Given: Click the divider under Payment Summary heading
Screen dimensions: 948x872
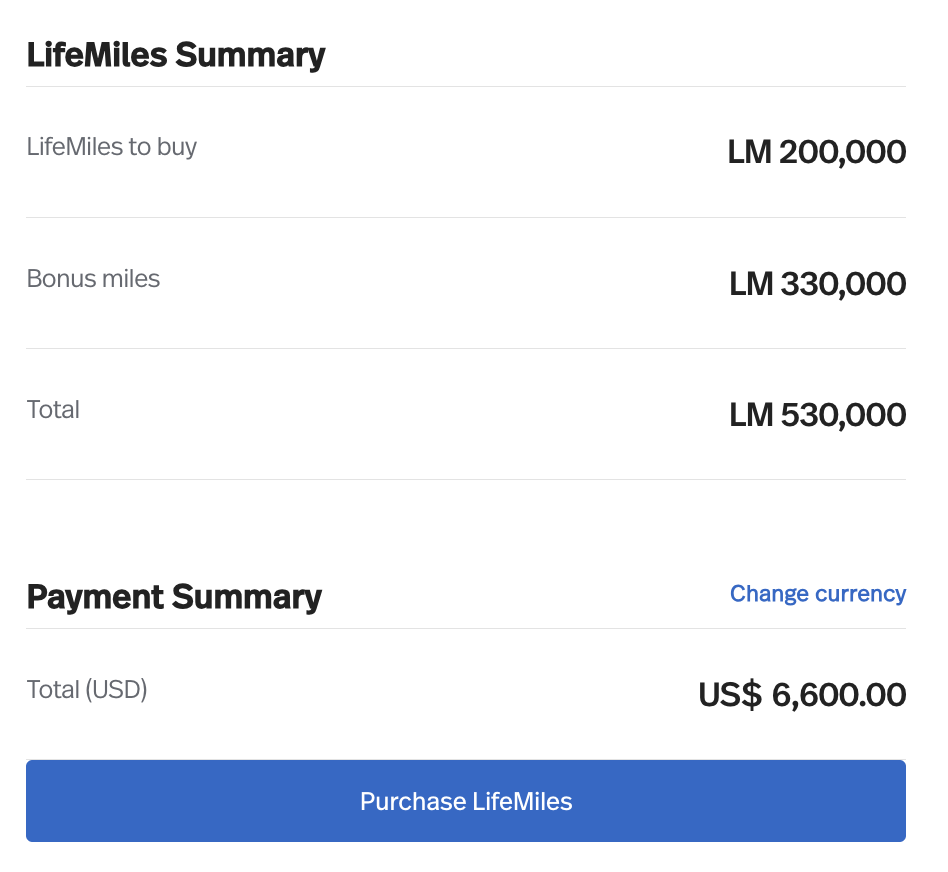Looking at the screenshot, I should pyautogui.click(x=466, y=629).
